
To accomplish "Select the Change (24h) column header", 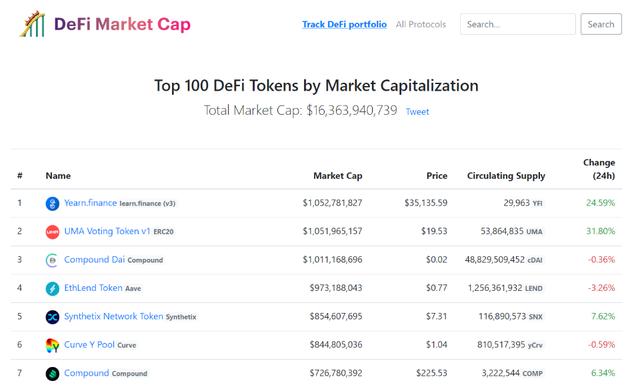I will point(599,169).
